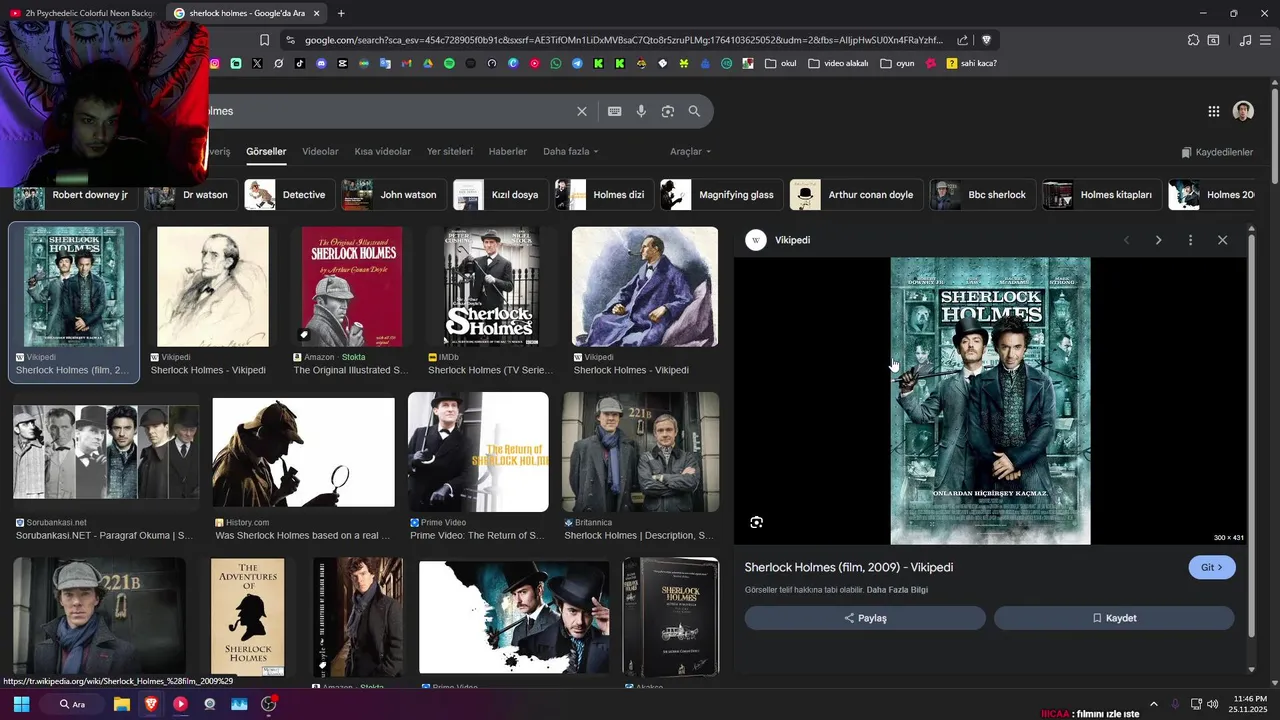Switch to the Yer siteleri tab
The image size is (1280, 720).
(450, 152)
